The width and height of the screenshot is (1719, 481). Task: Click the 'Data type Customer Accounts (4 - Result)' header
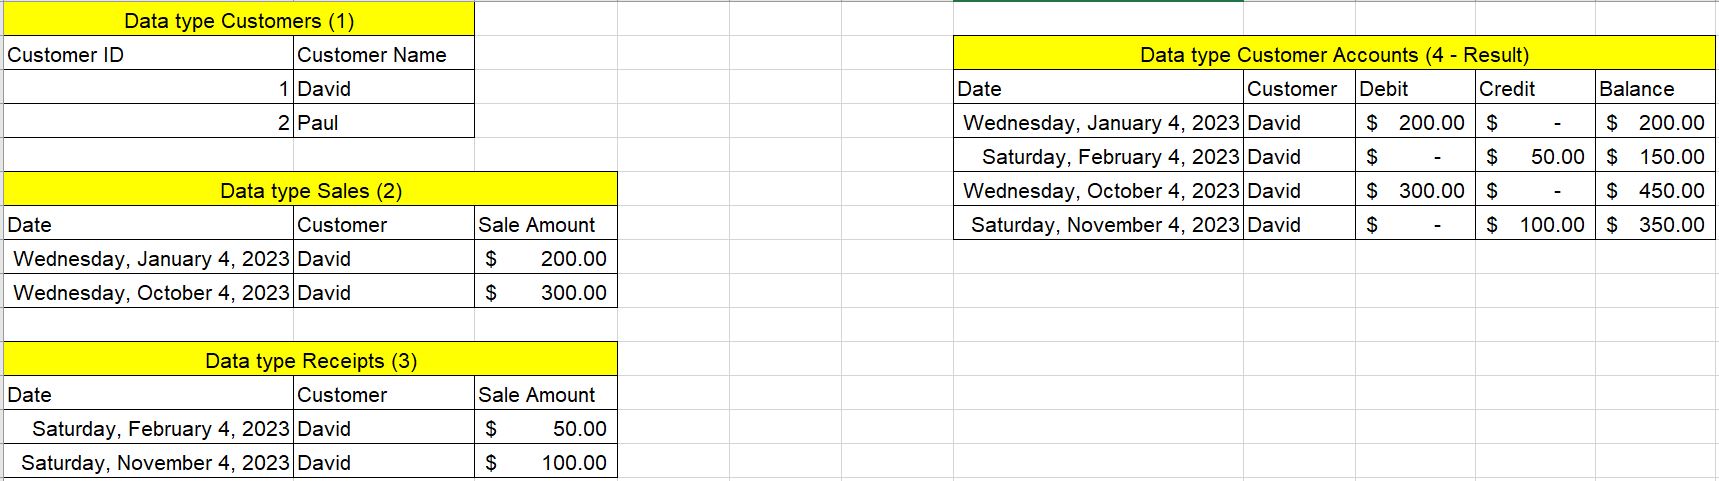[x=1334, y=54]
